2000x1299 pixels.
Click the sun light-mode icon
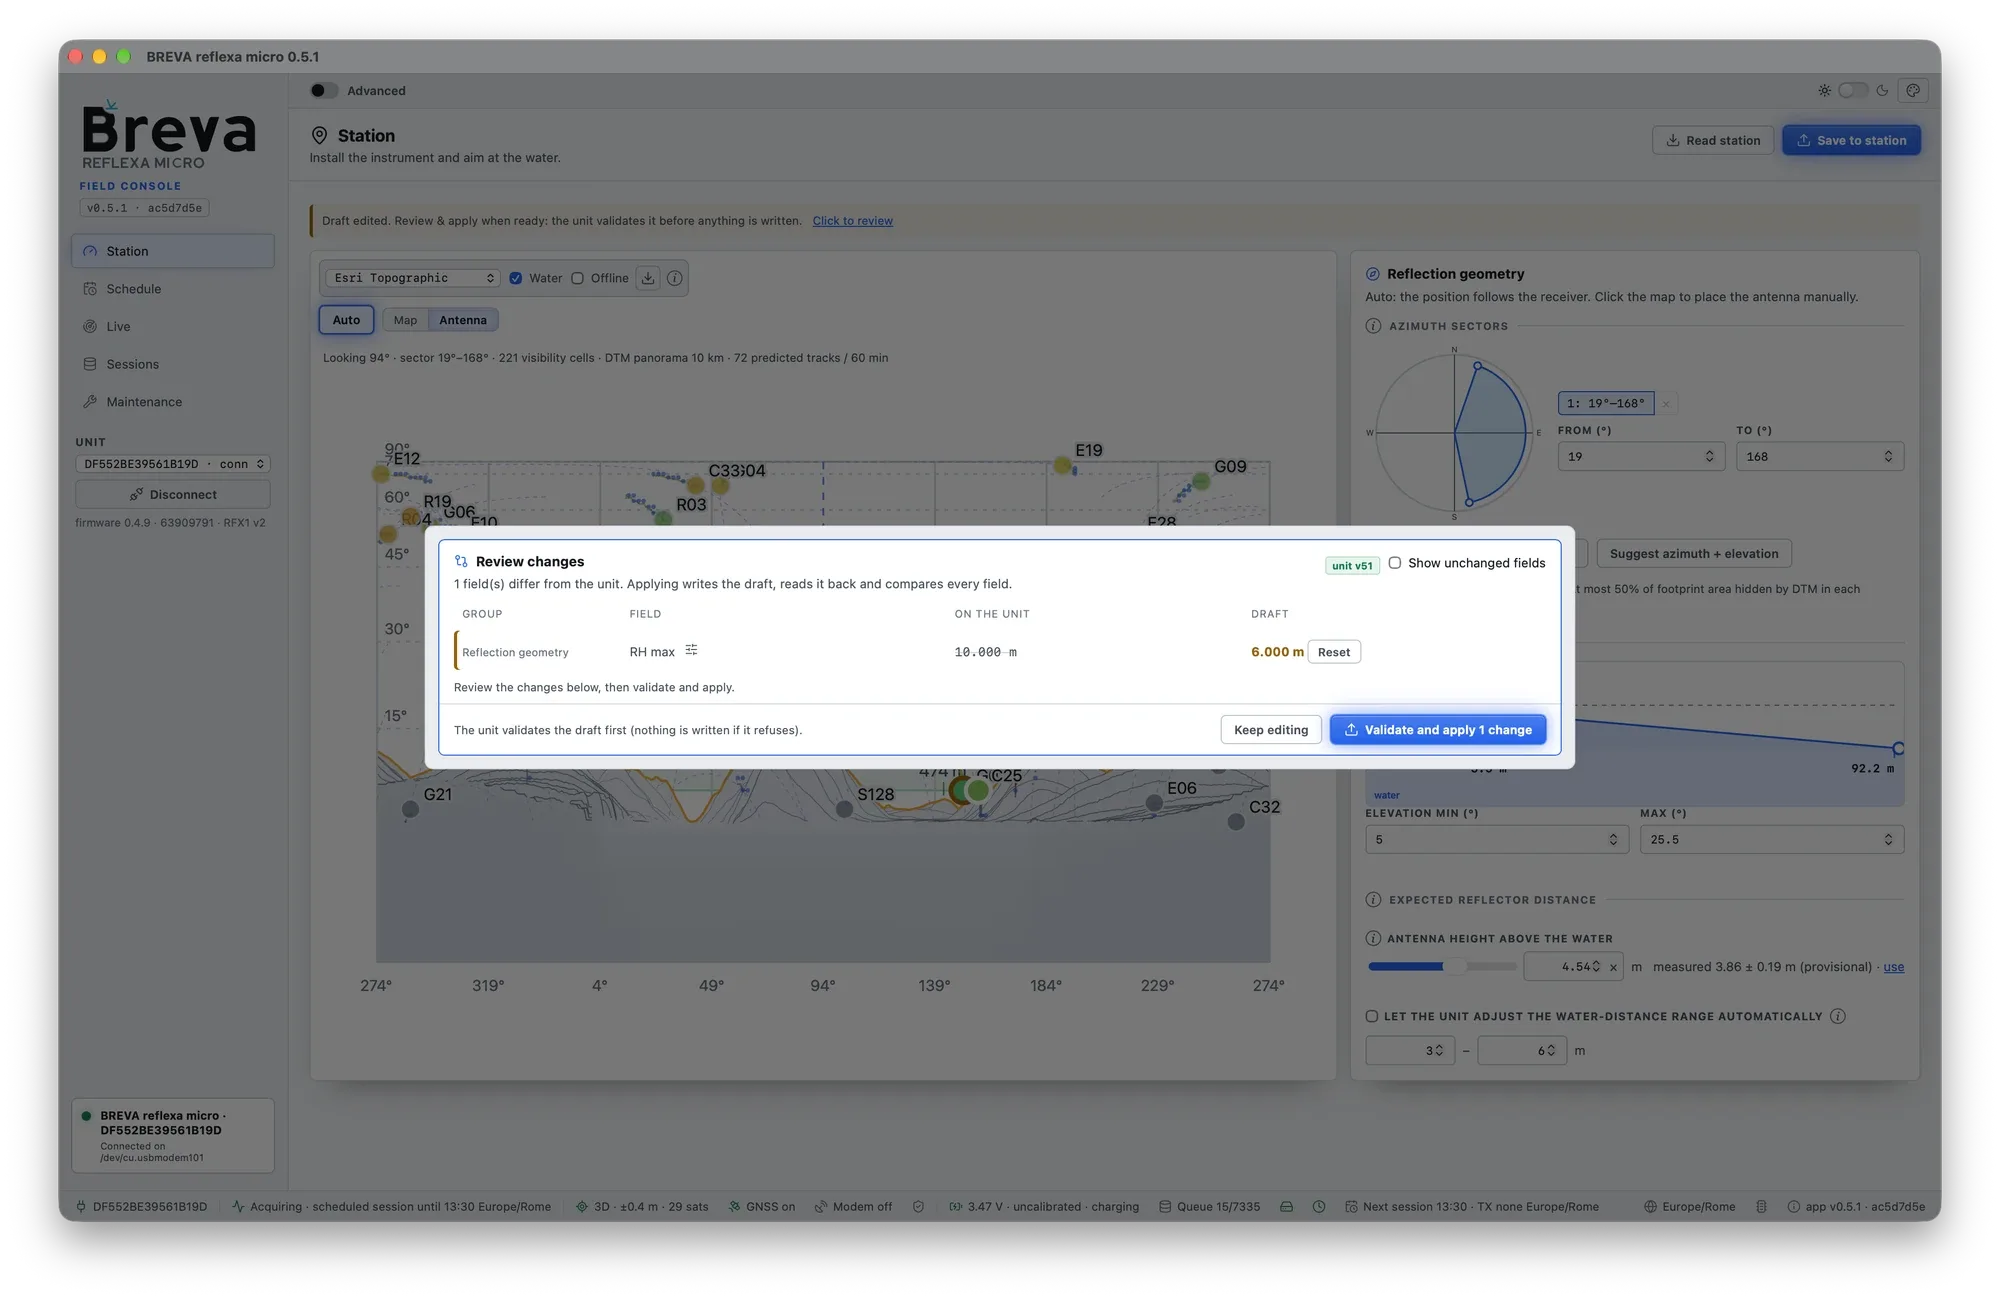pos(1824,90)
